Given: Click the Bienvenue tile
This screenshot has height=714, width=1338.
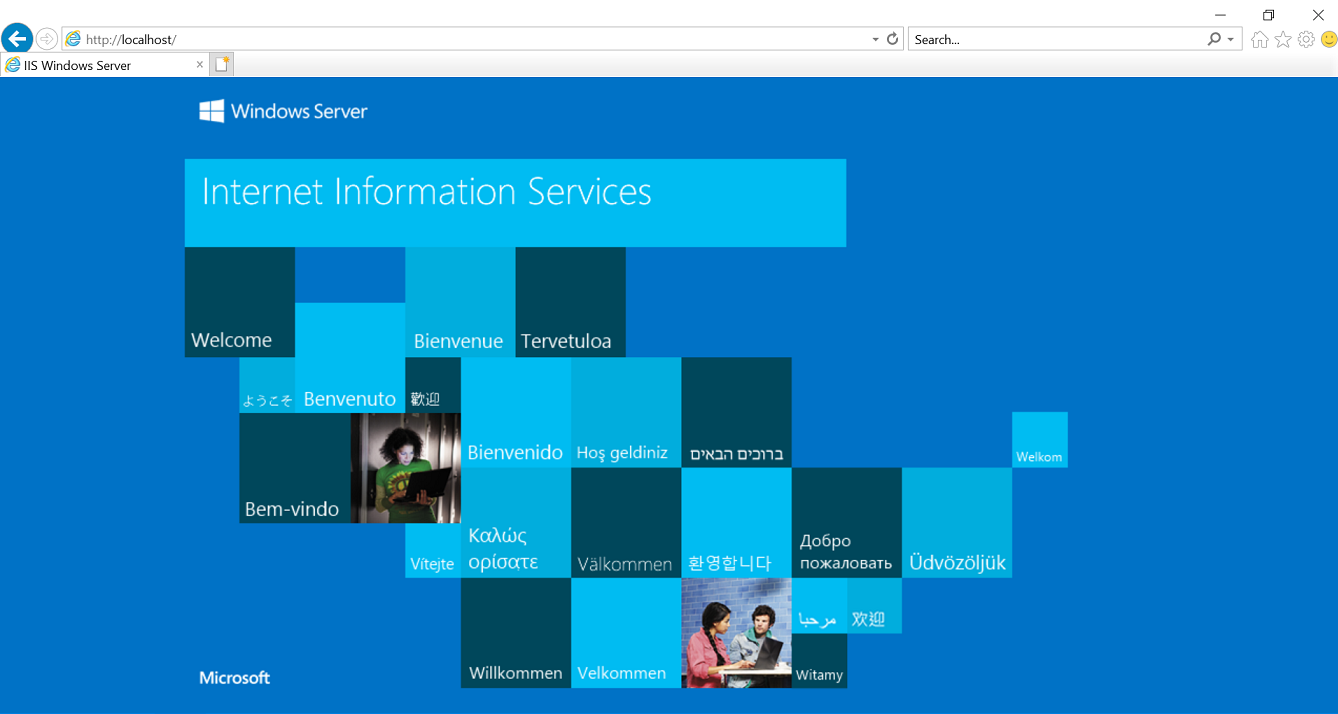Looking at the screenshot, I should pyautogui.click(x=460, y=302).
